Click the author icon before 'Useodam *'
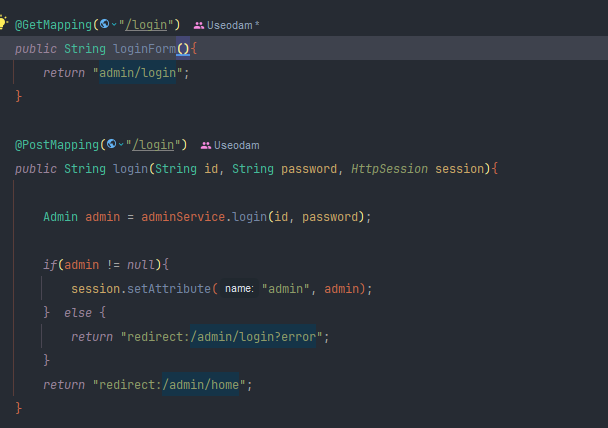The height and width of the screenshot is (428, 608). pyautogui.click(x=199, y=26)
